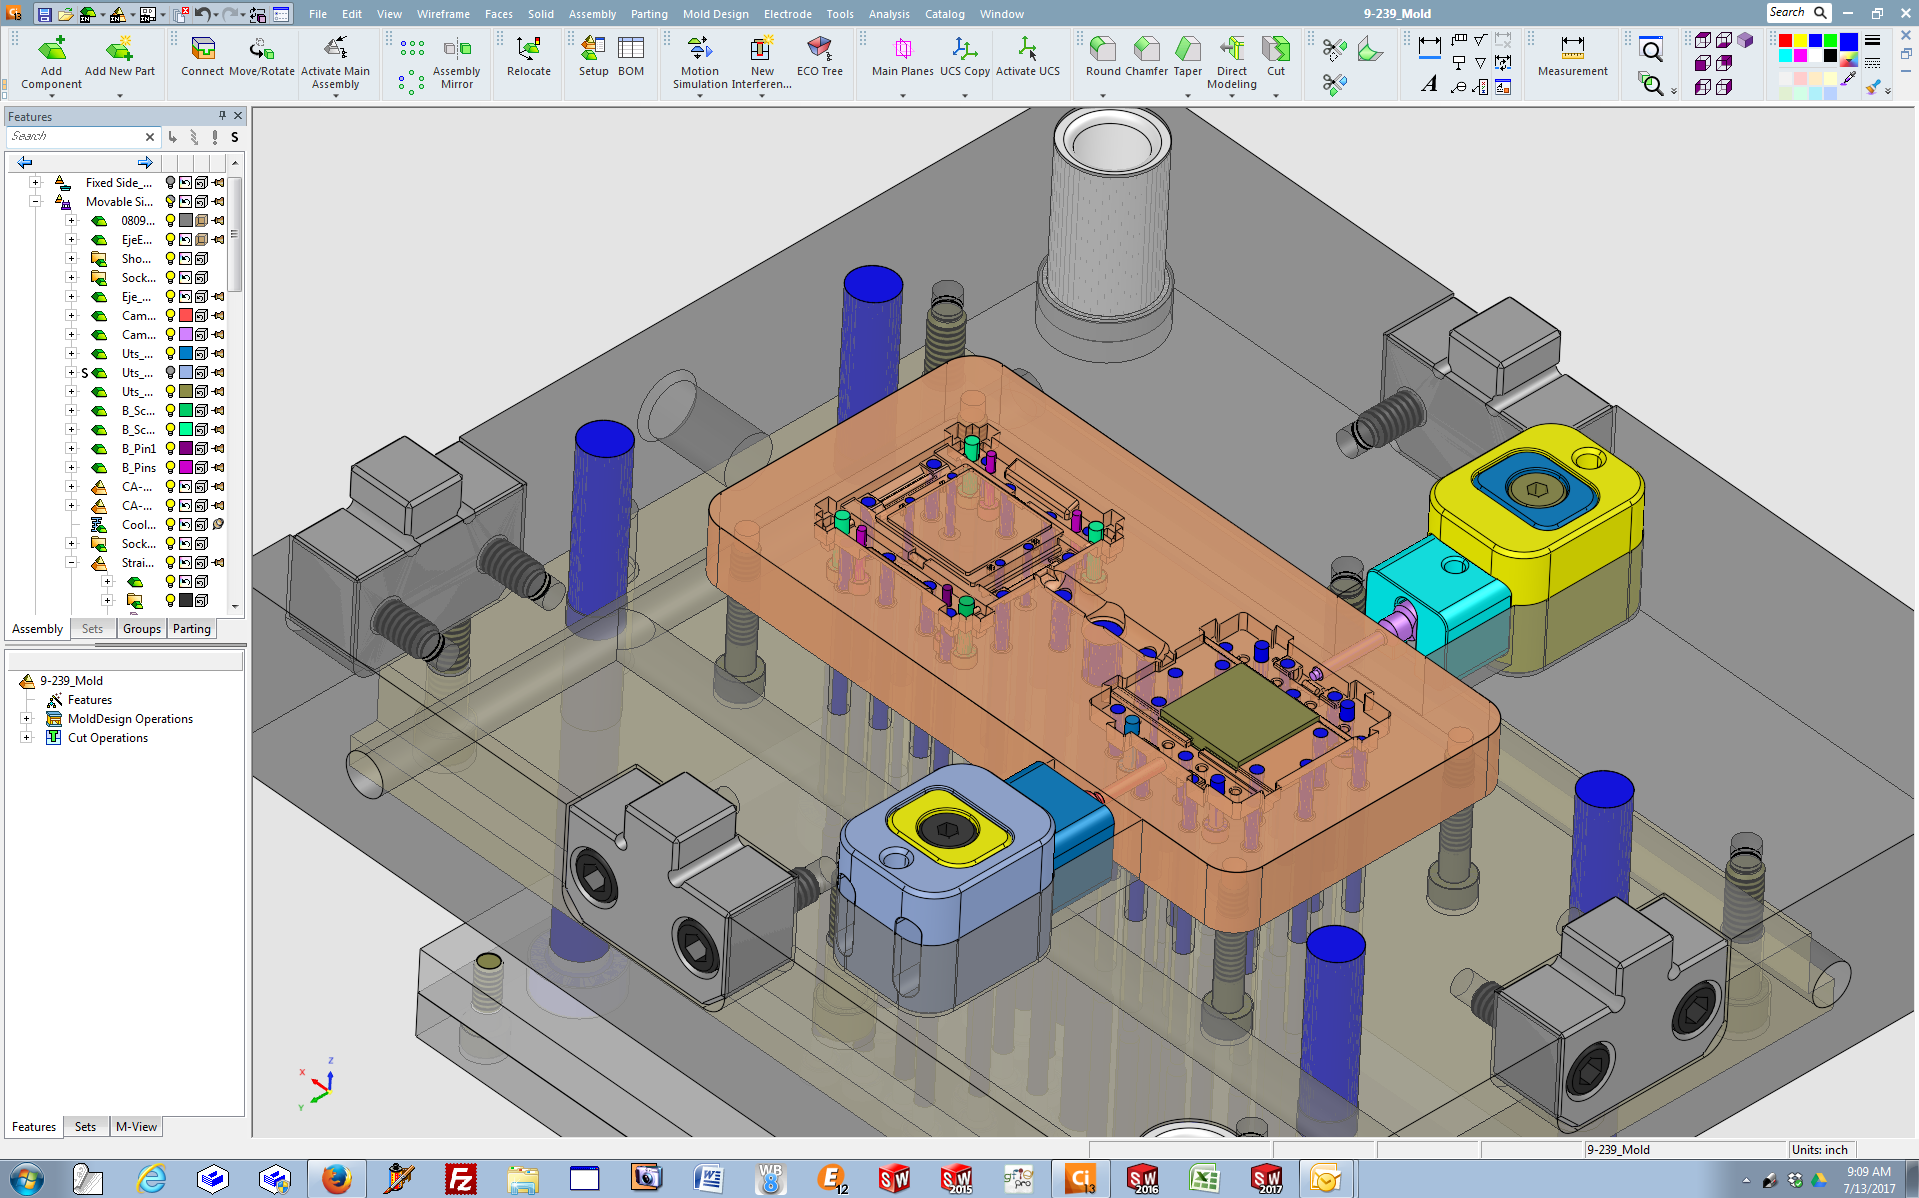Toggle visibility bulb for Fixed Side item

tap(170, 183)
